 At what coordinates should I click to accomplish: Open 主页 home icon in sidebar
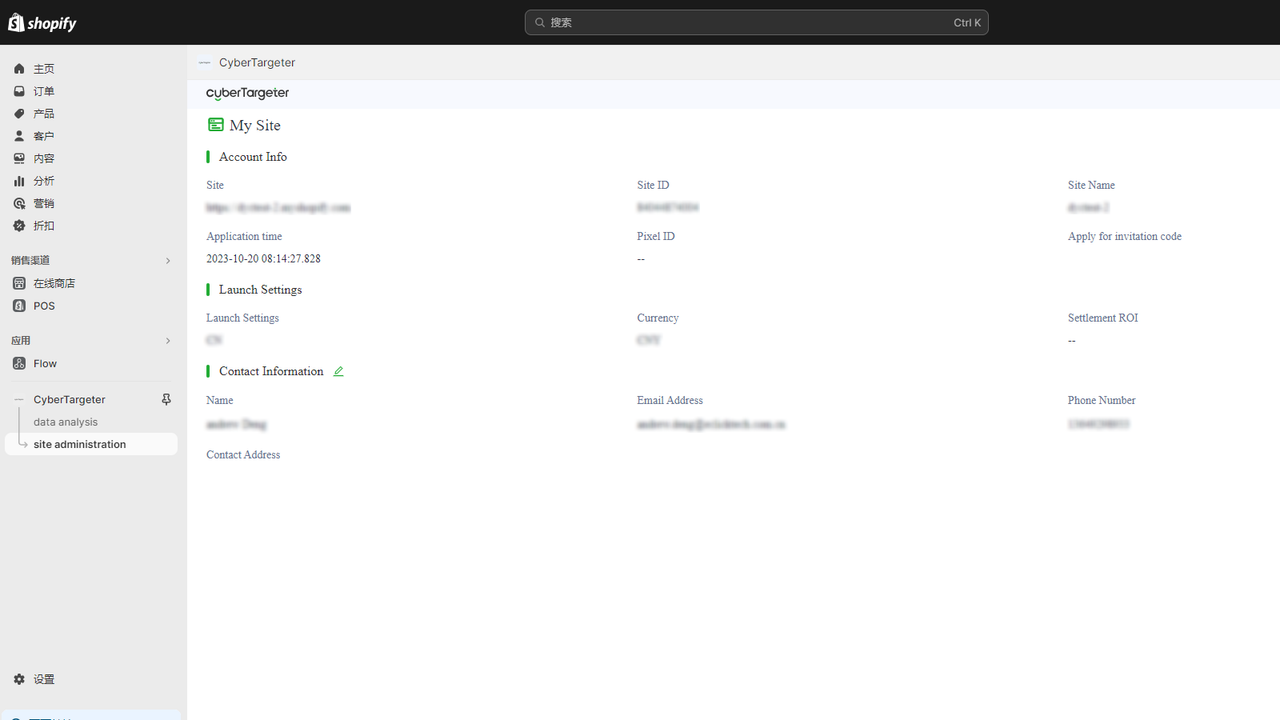click(19, 69)
